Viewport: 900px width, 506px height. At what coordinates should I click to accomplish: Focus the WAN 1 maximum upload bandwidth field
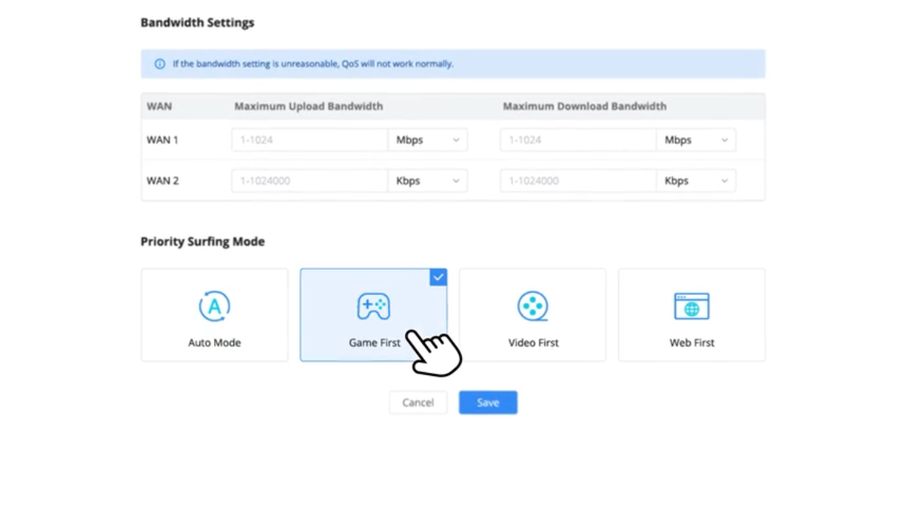(310, 140)
